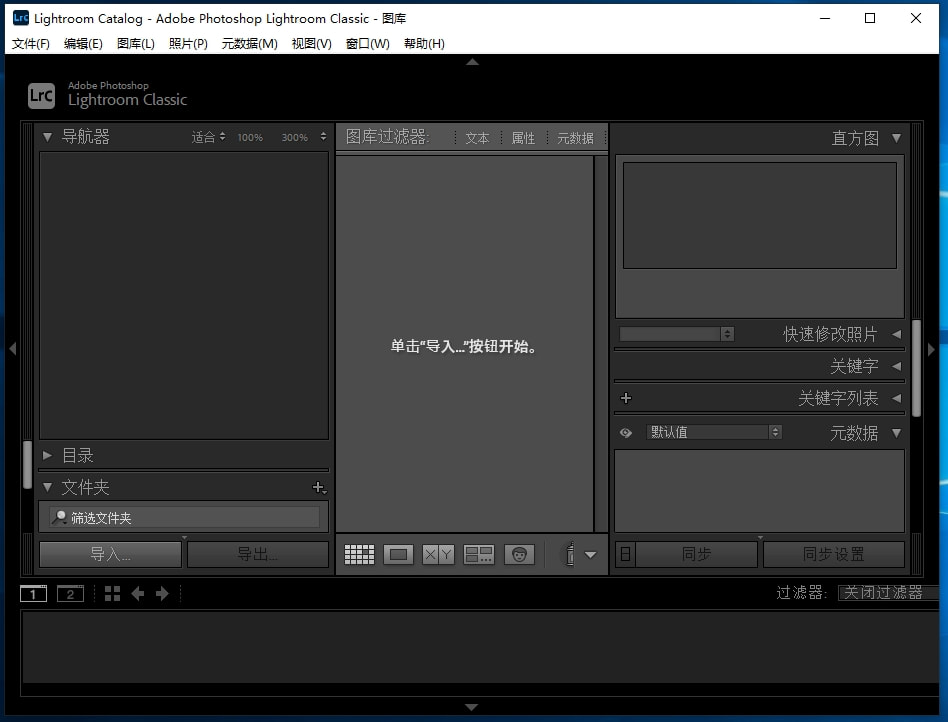Collapse the Metadata (元数据) panel
Screen dimensions: 948x722
click(x=897, y=433)
